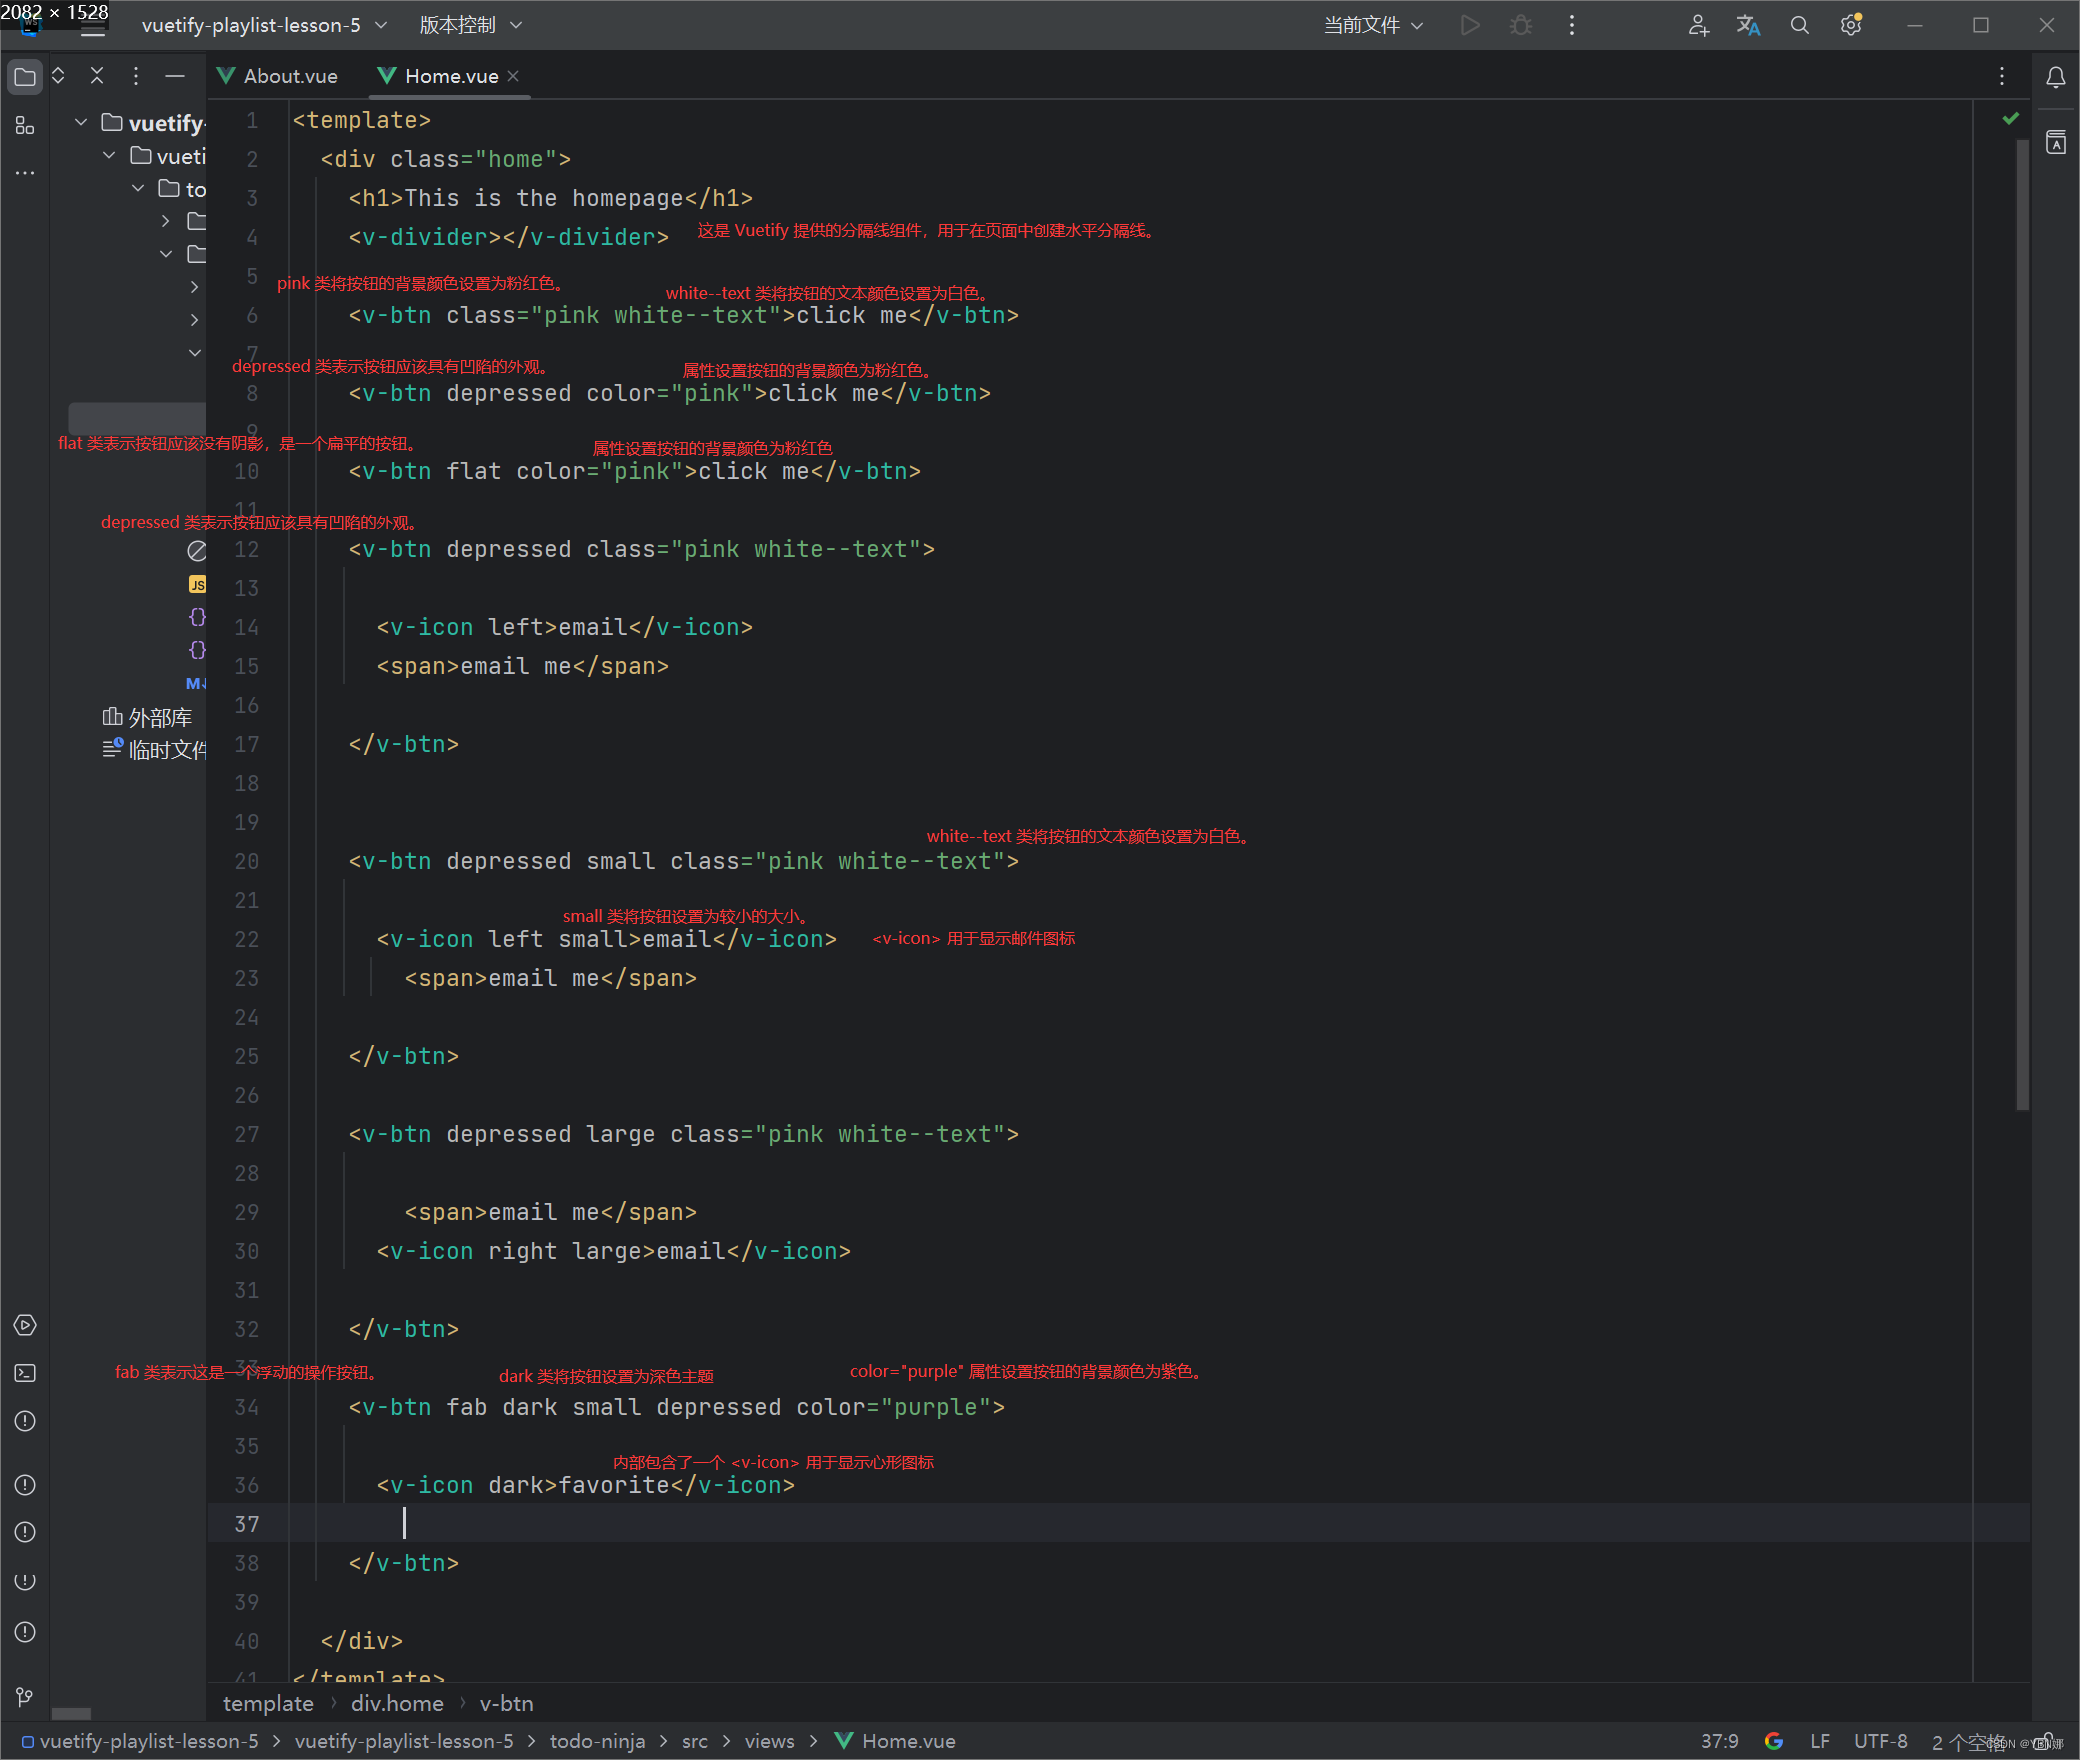Click the LF line separator indicator

coord(1822,1741)
